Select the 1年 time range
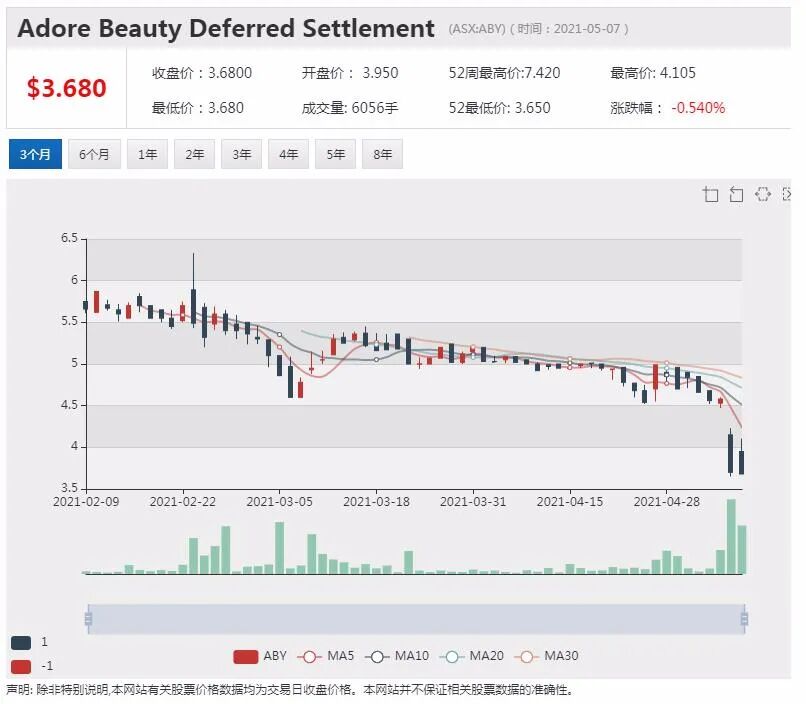806x704 pixels. tap(147, 154)
